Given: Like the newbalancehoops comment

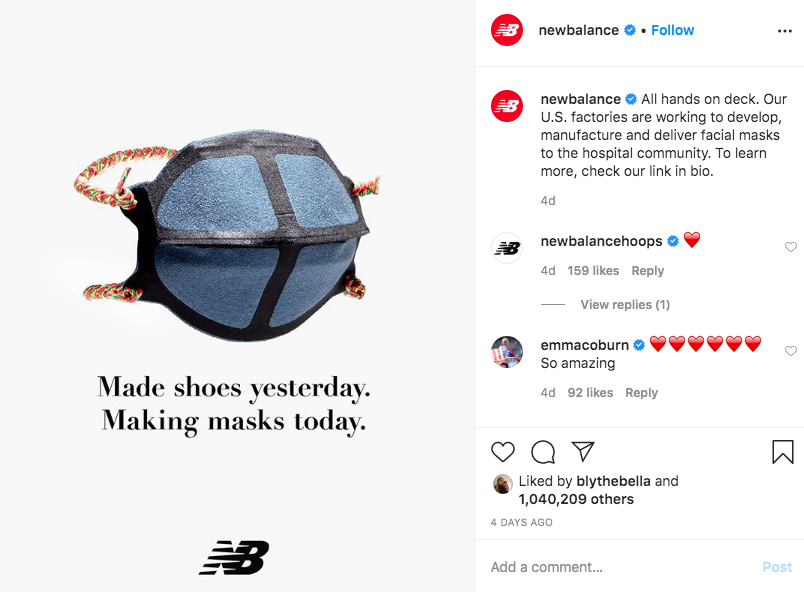Looking at the screenshot, I should (791, 247).
